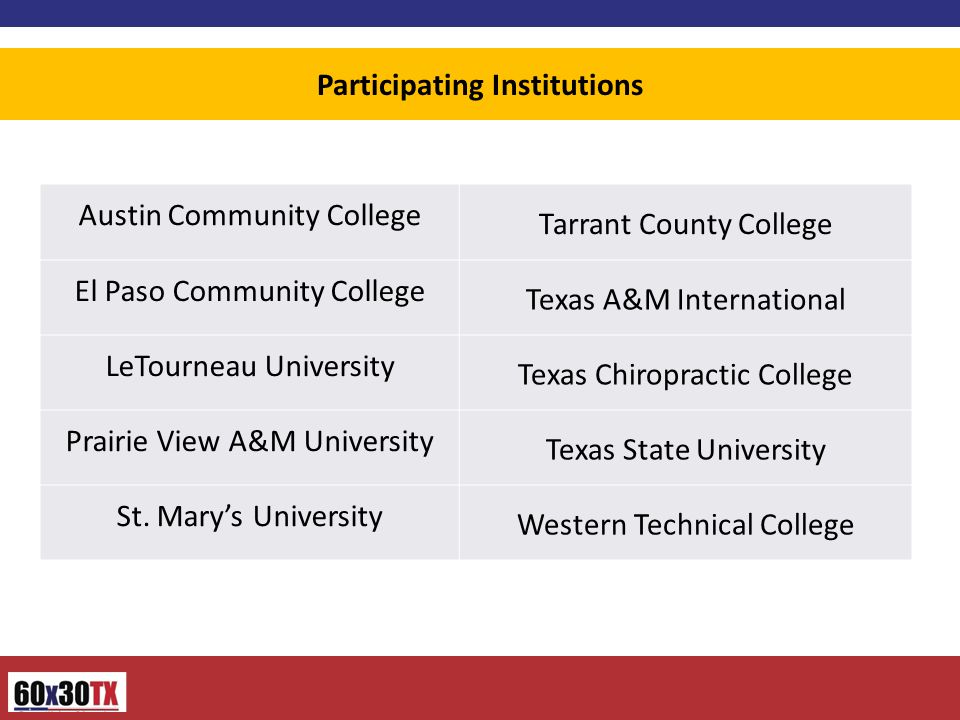Click the red footer bar
960x720 pixels.
tap(480, 688)
